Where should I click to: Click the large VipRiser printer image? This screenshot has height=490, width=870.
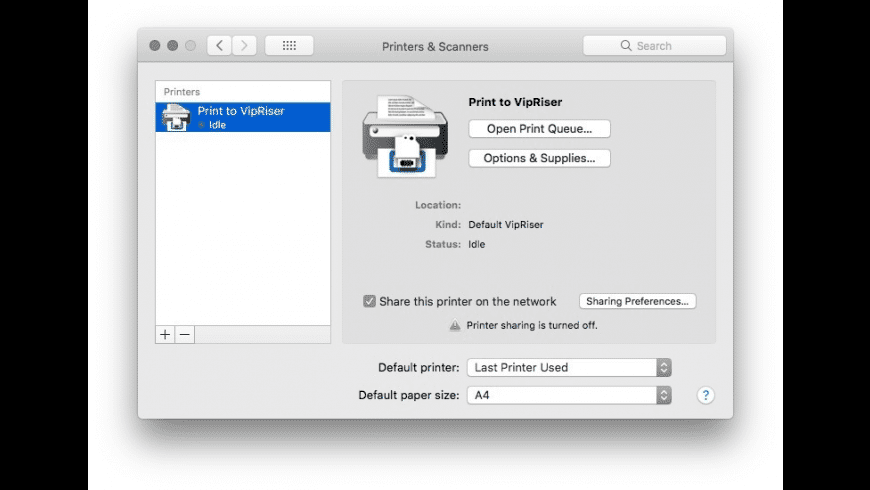[405, 137]
